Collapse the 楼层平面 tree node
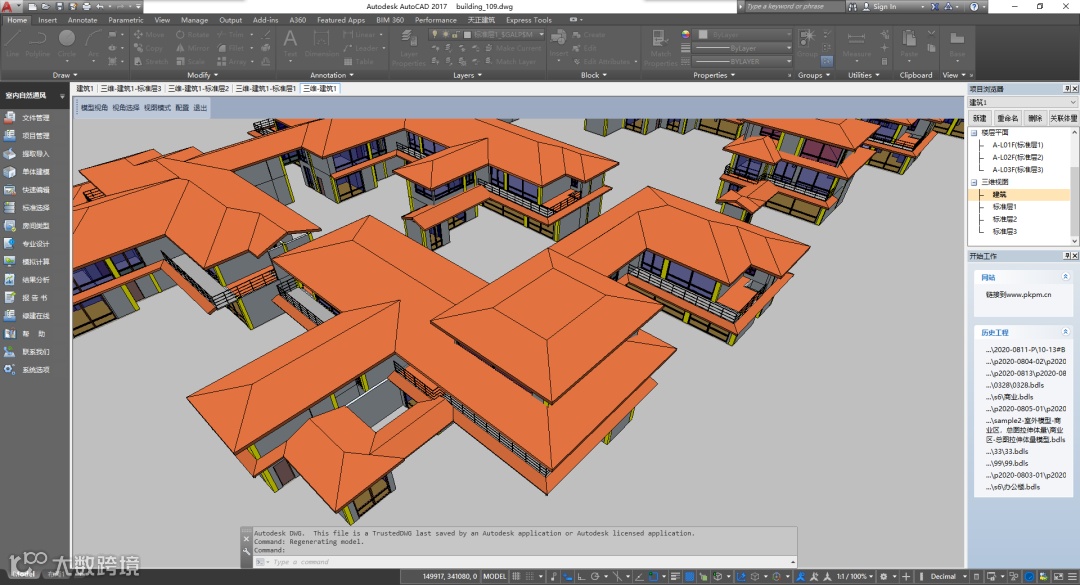This screenshot has width=1080, height=585. tap(974, 132)
